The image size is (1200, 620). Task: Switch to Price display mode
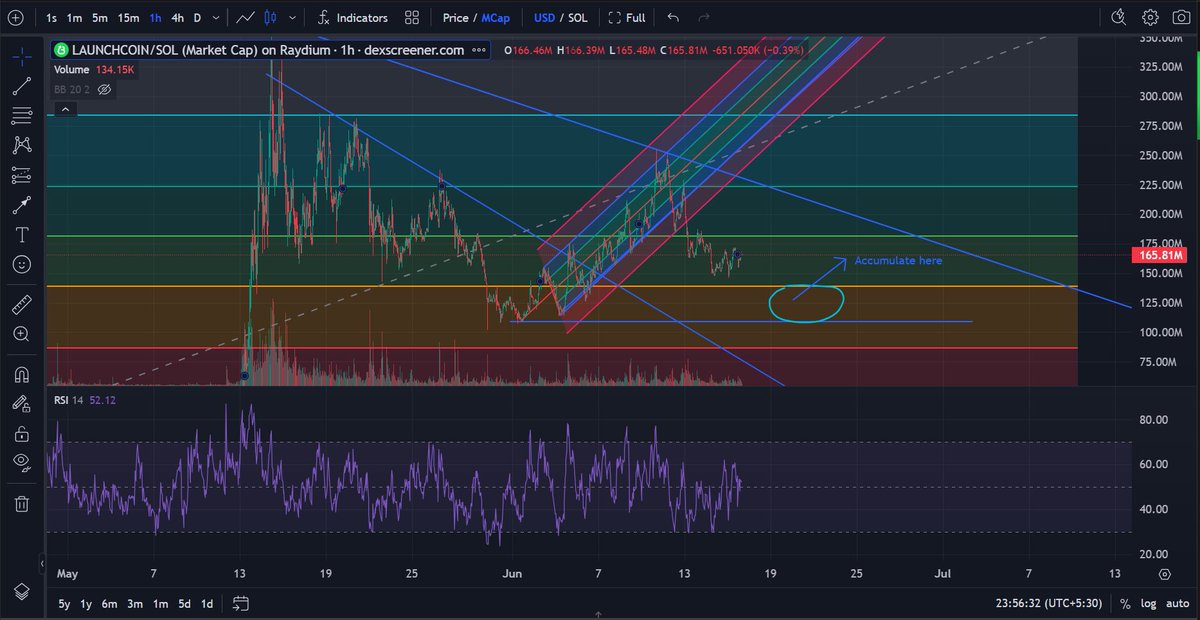coord(456,18)
